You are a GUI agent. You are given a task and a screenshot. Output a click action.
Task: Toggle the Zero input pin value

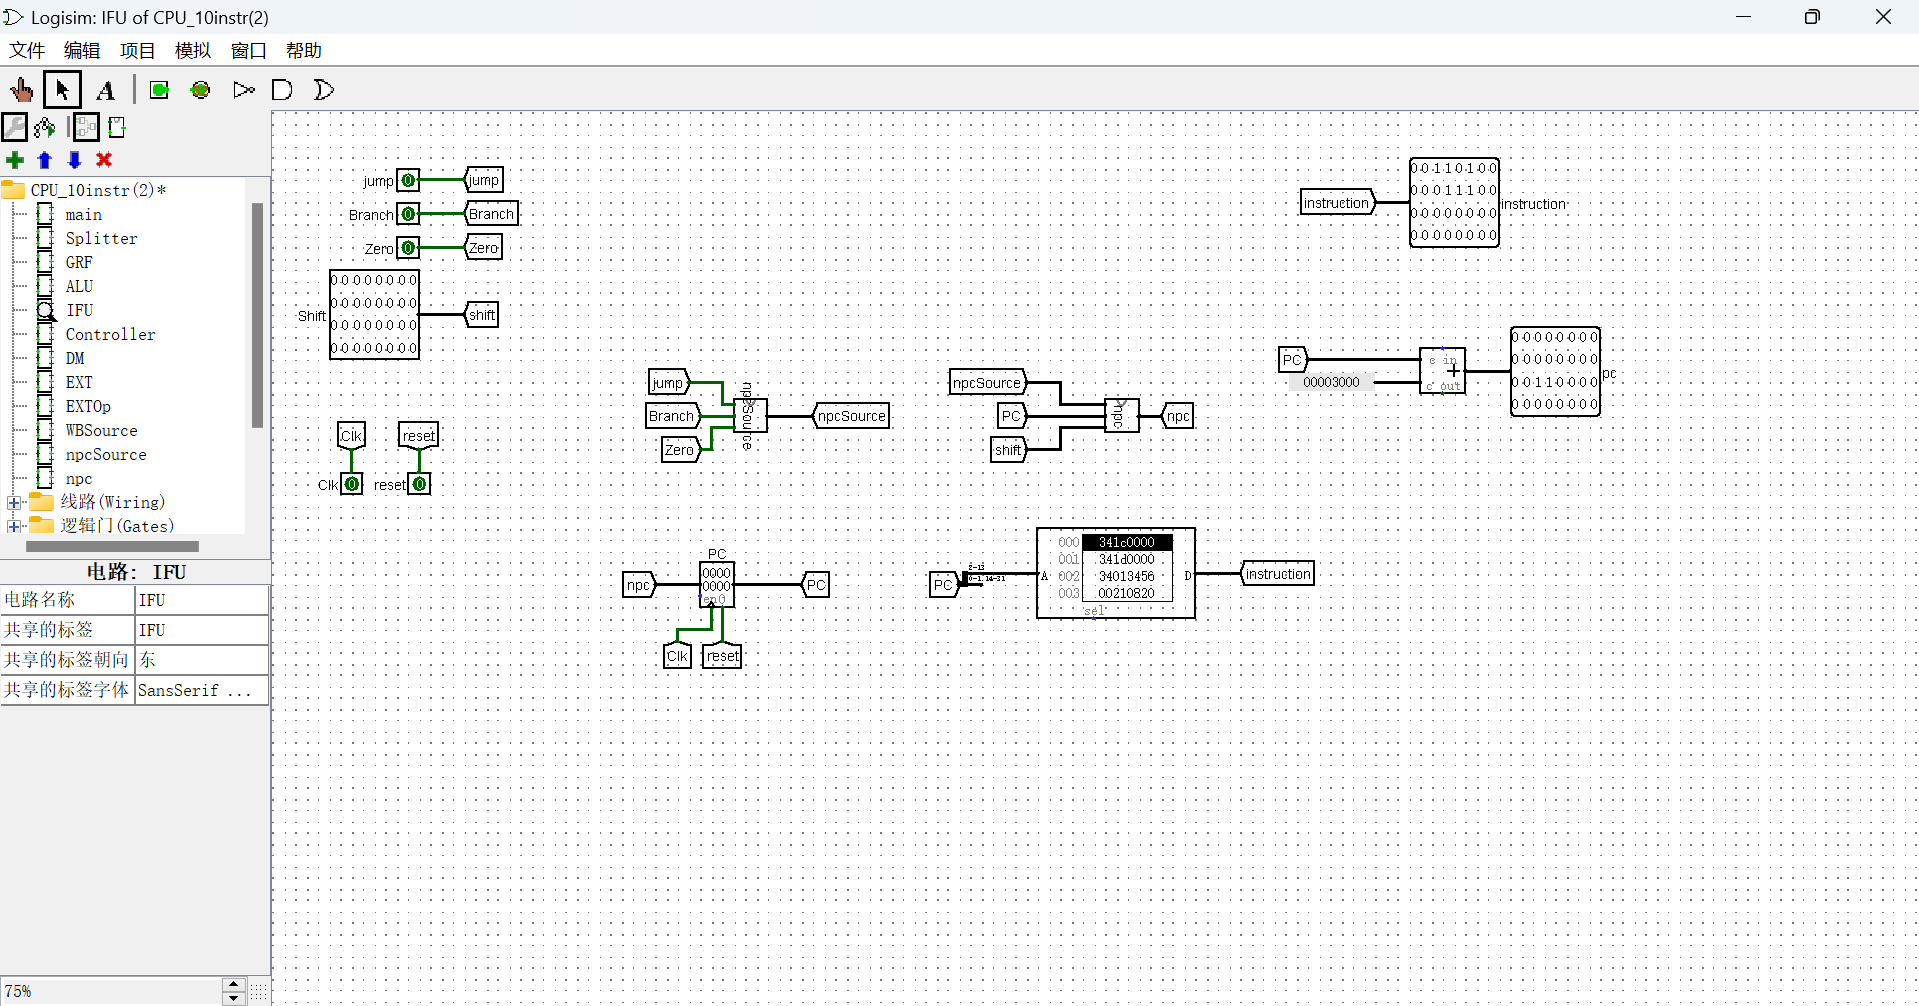[x=408, y=248]
